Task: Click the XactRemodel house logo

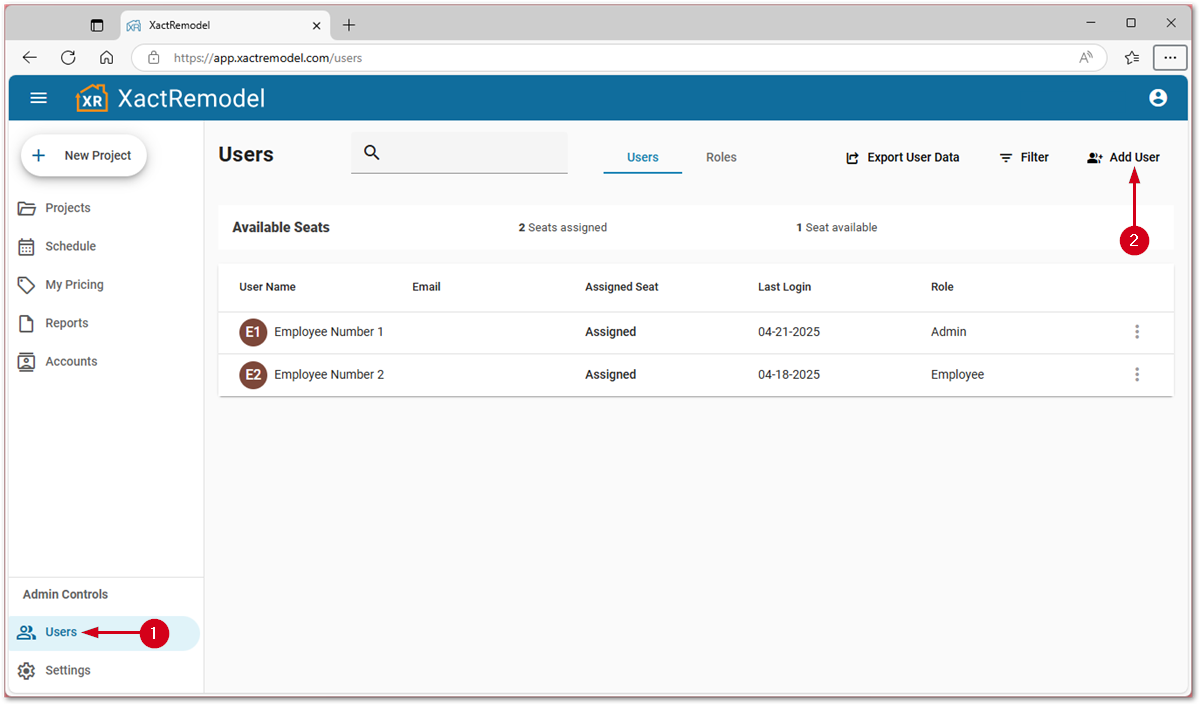Action: point(92,98)
